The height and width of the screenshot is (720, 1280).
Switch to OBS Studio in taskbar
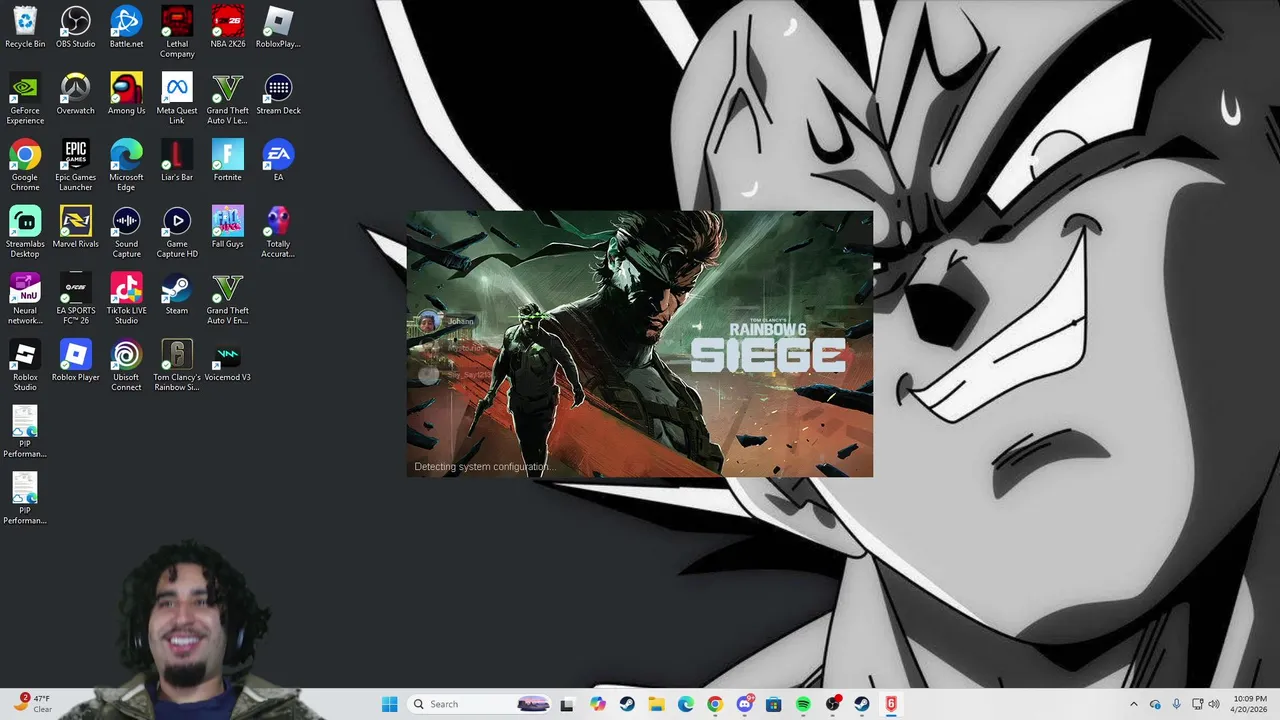832,704
